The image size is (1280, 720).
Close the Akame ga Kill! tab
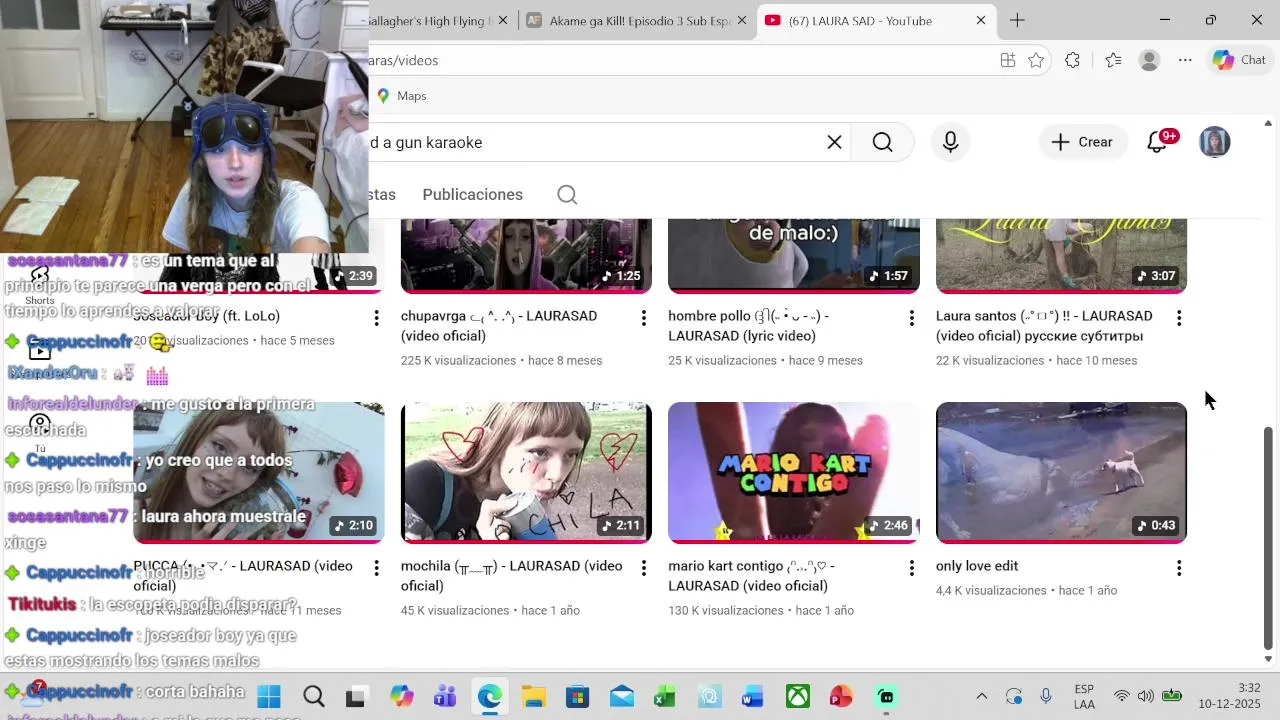[741, 20]
